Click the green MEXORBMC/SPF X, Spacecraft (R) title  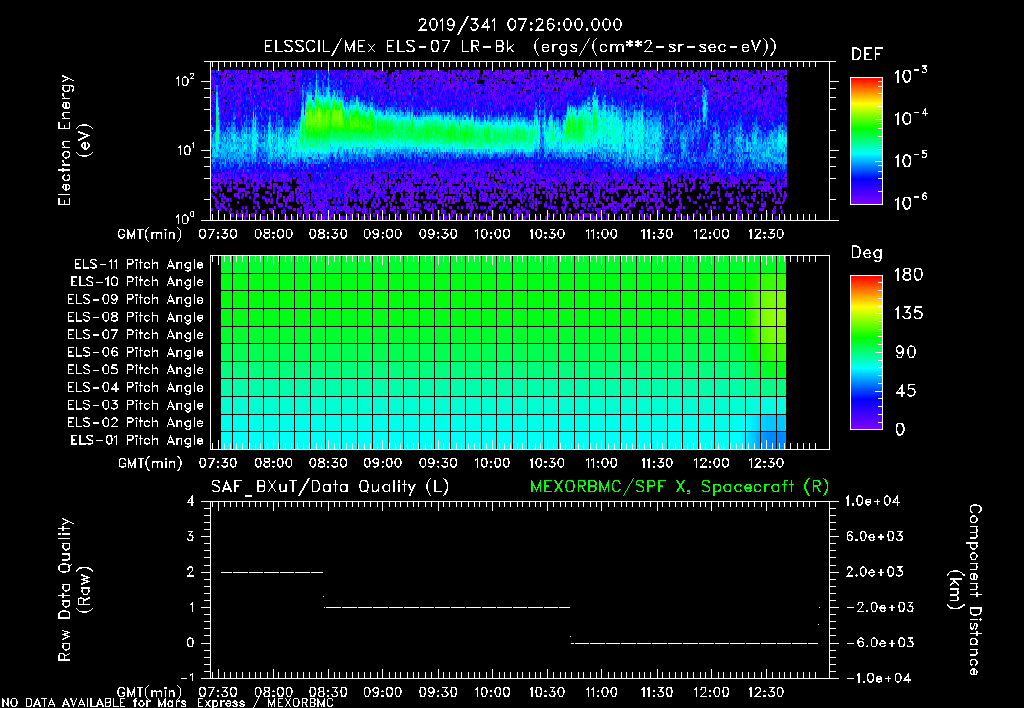tap(679, 487)
